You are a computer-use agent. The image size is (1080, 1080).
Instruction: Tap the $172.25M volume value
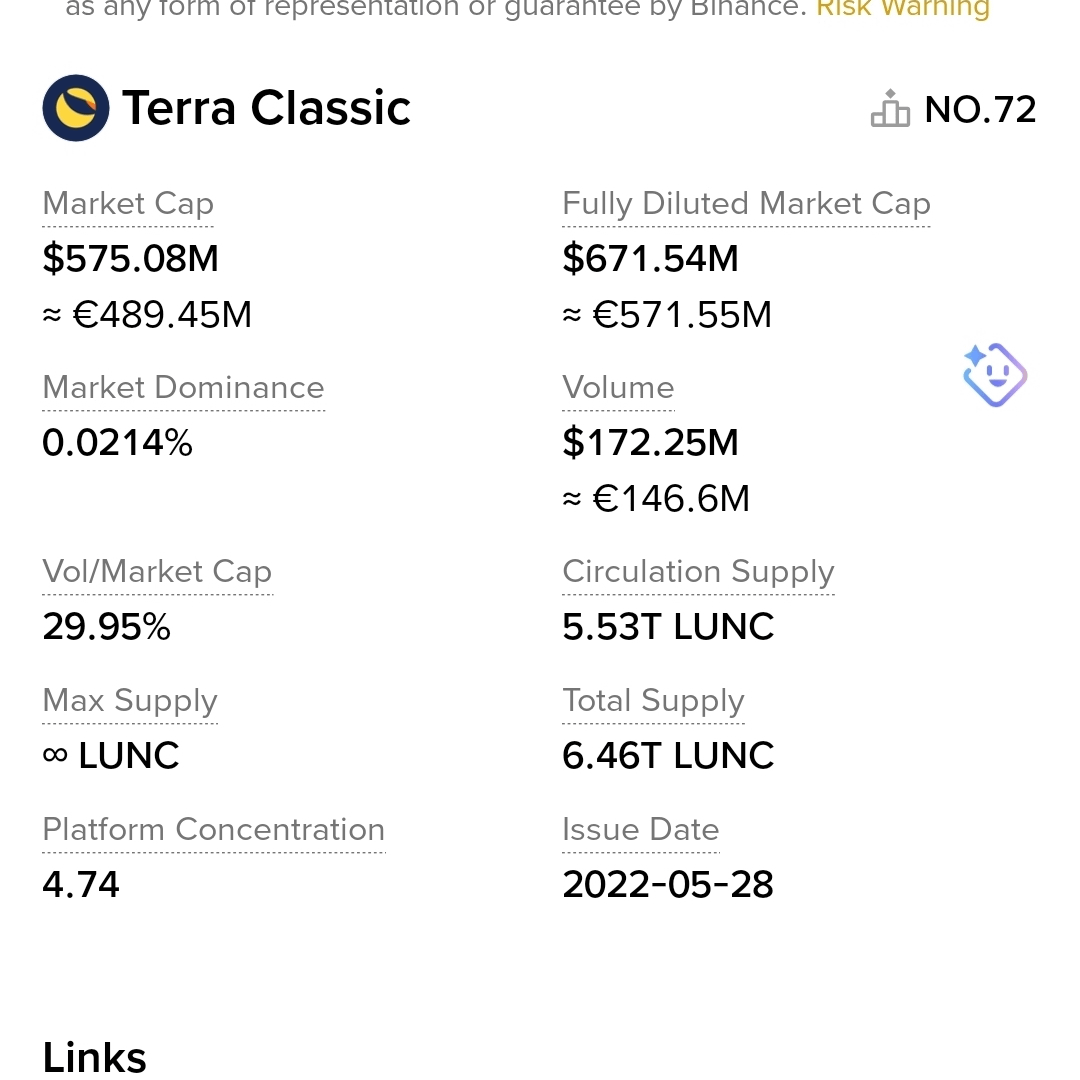(650, 442)
